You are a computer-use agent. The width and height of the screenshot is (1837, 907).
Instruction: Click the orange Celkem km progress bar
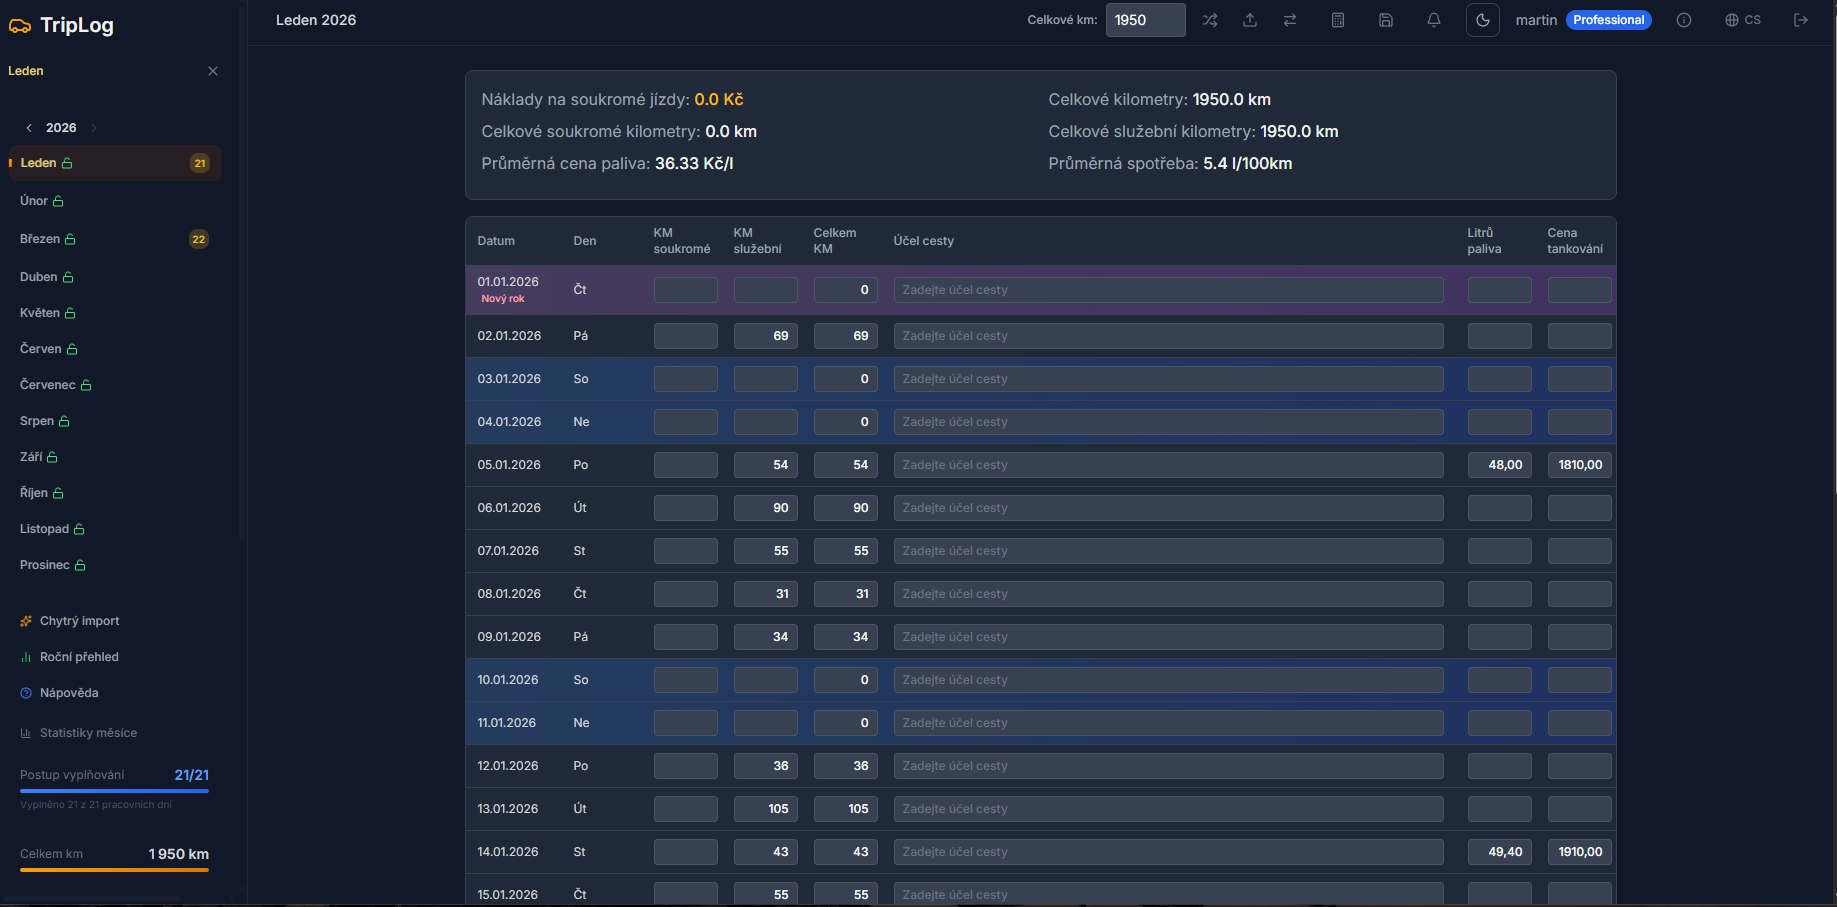point(114,870)
